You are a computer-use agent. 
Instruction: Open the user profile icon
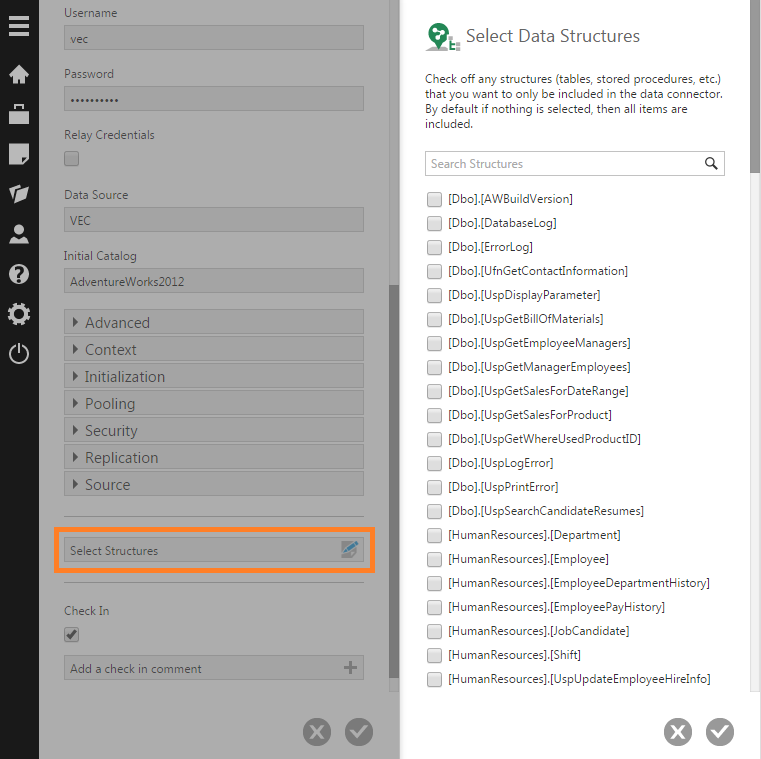point(19,234)
